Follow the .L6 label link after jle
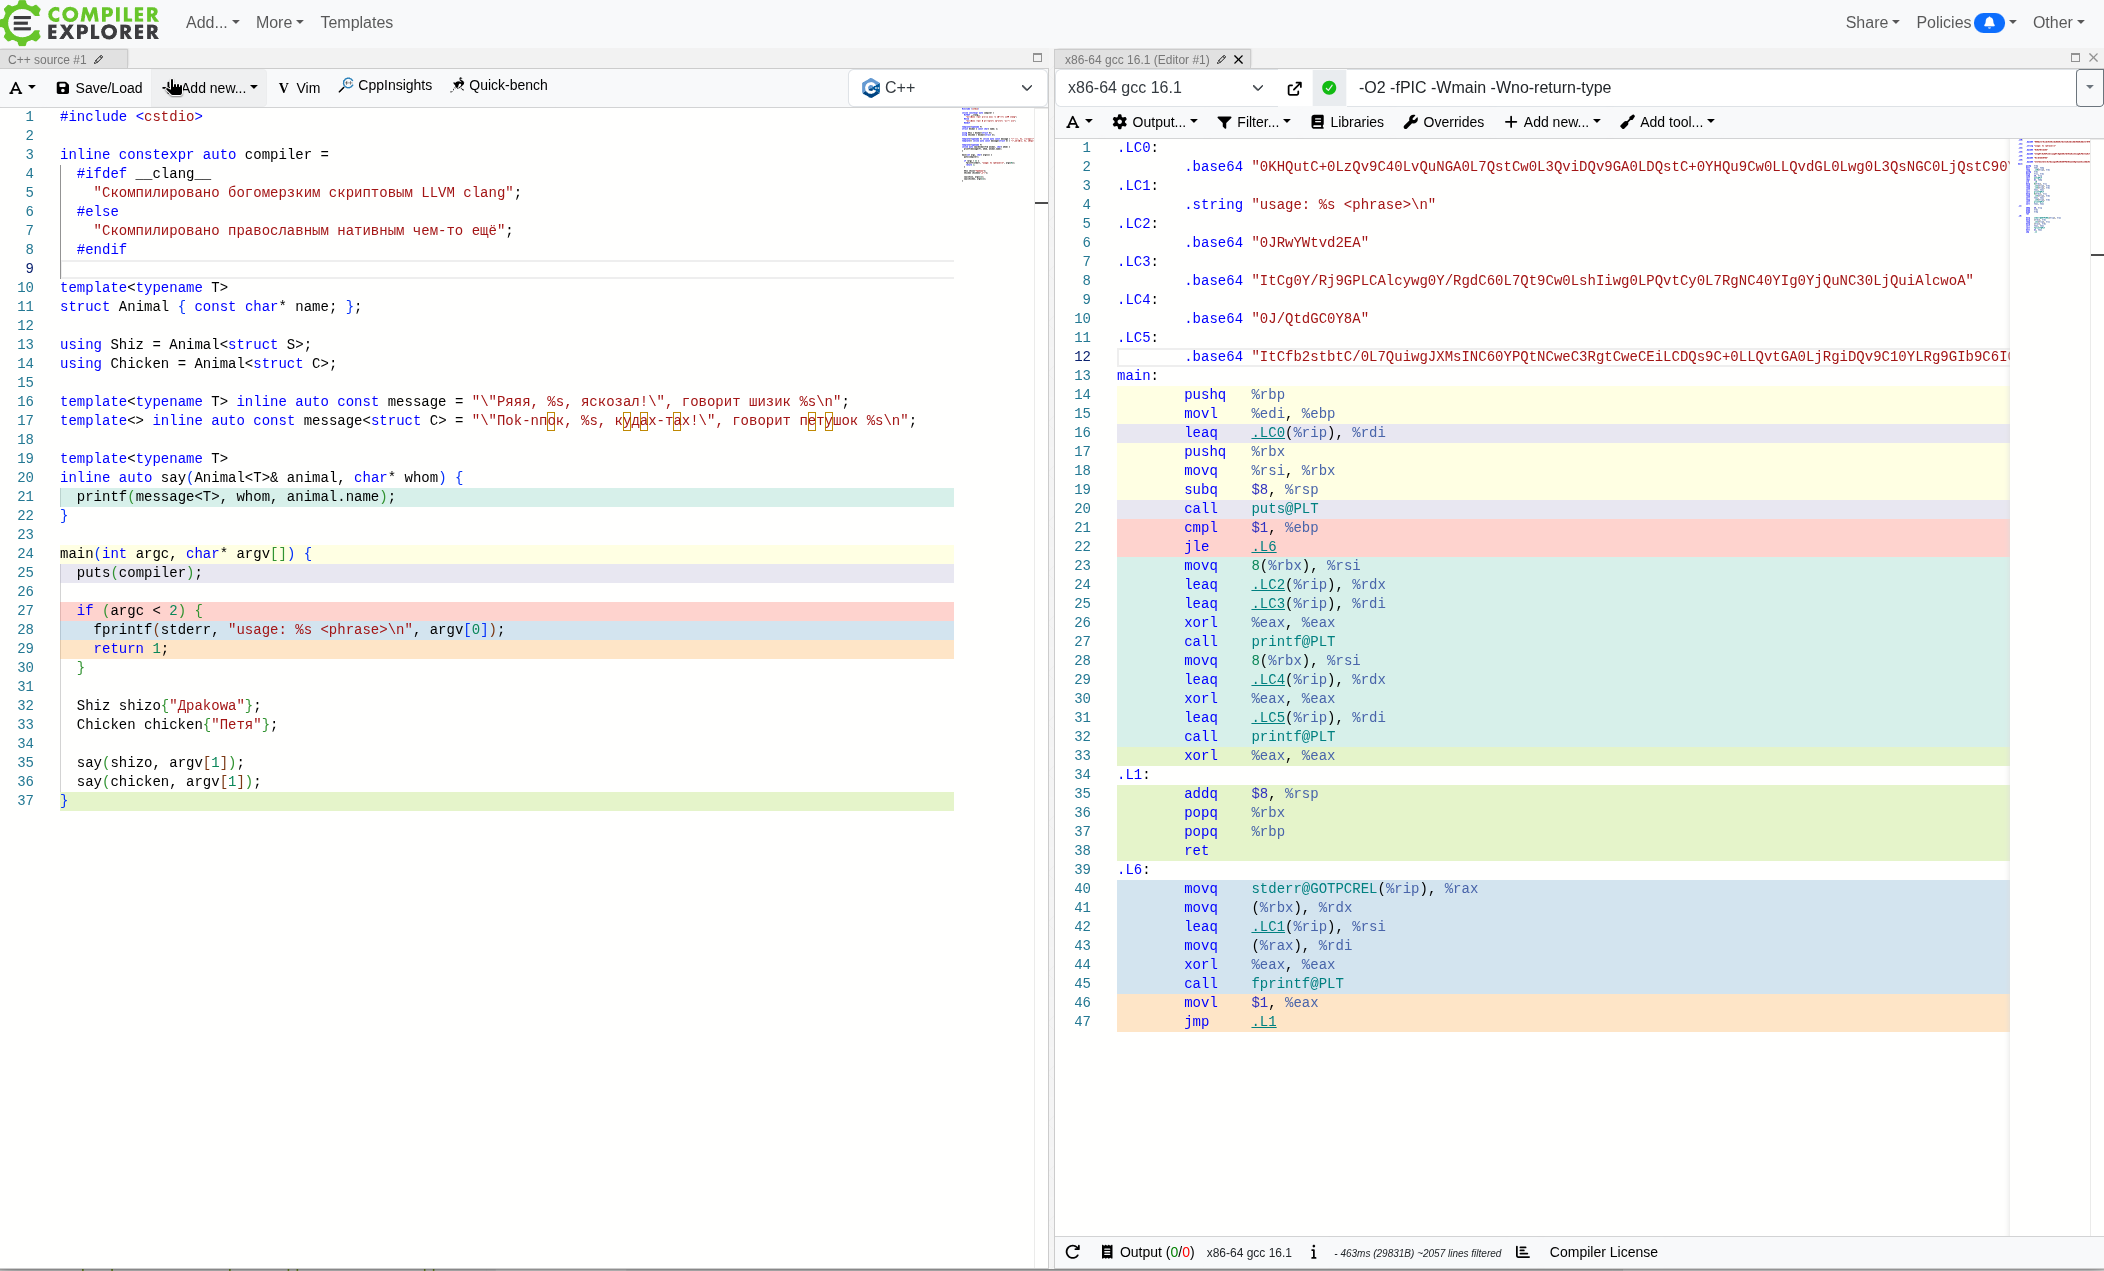 tap(1264, 547)
